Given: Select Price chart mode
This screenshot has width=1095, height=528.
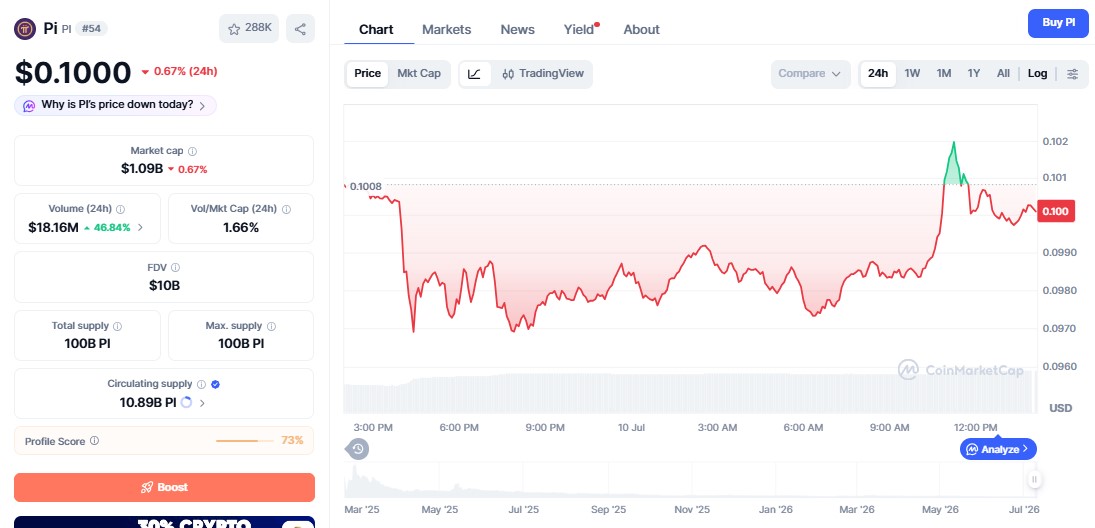Looking at the screenshot, I should click(x=367, y=73).
